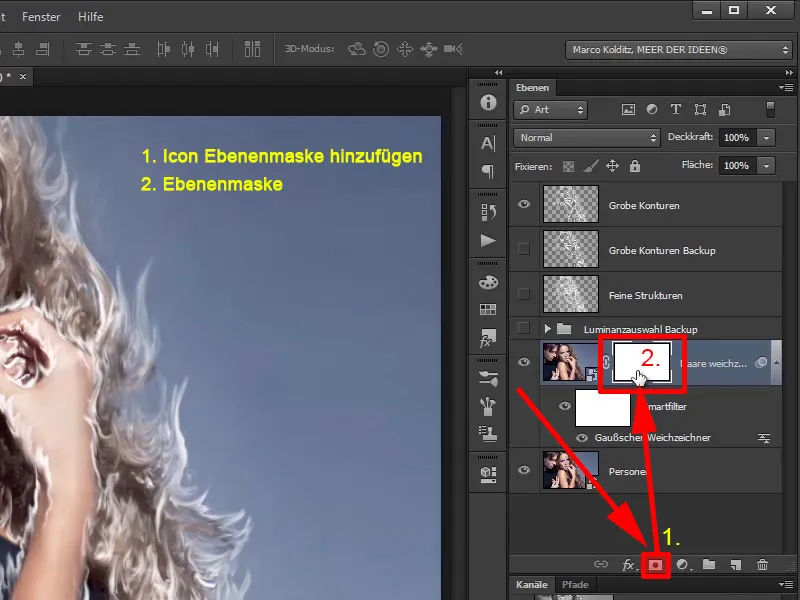Open Gaußscher Weichzeichner blending options icon
This screenshot has height=600, width=800.
click(x=764, y=438)
